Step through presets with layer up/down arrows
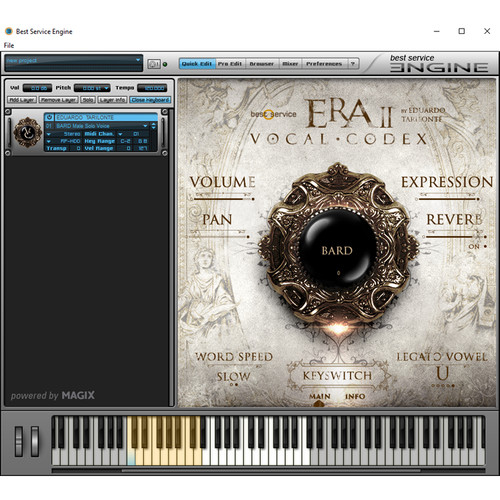The image size is (500, 500). coord(154,126)
